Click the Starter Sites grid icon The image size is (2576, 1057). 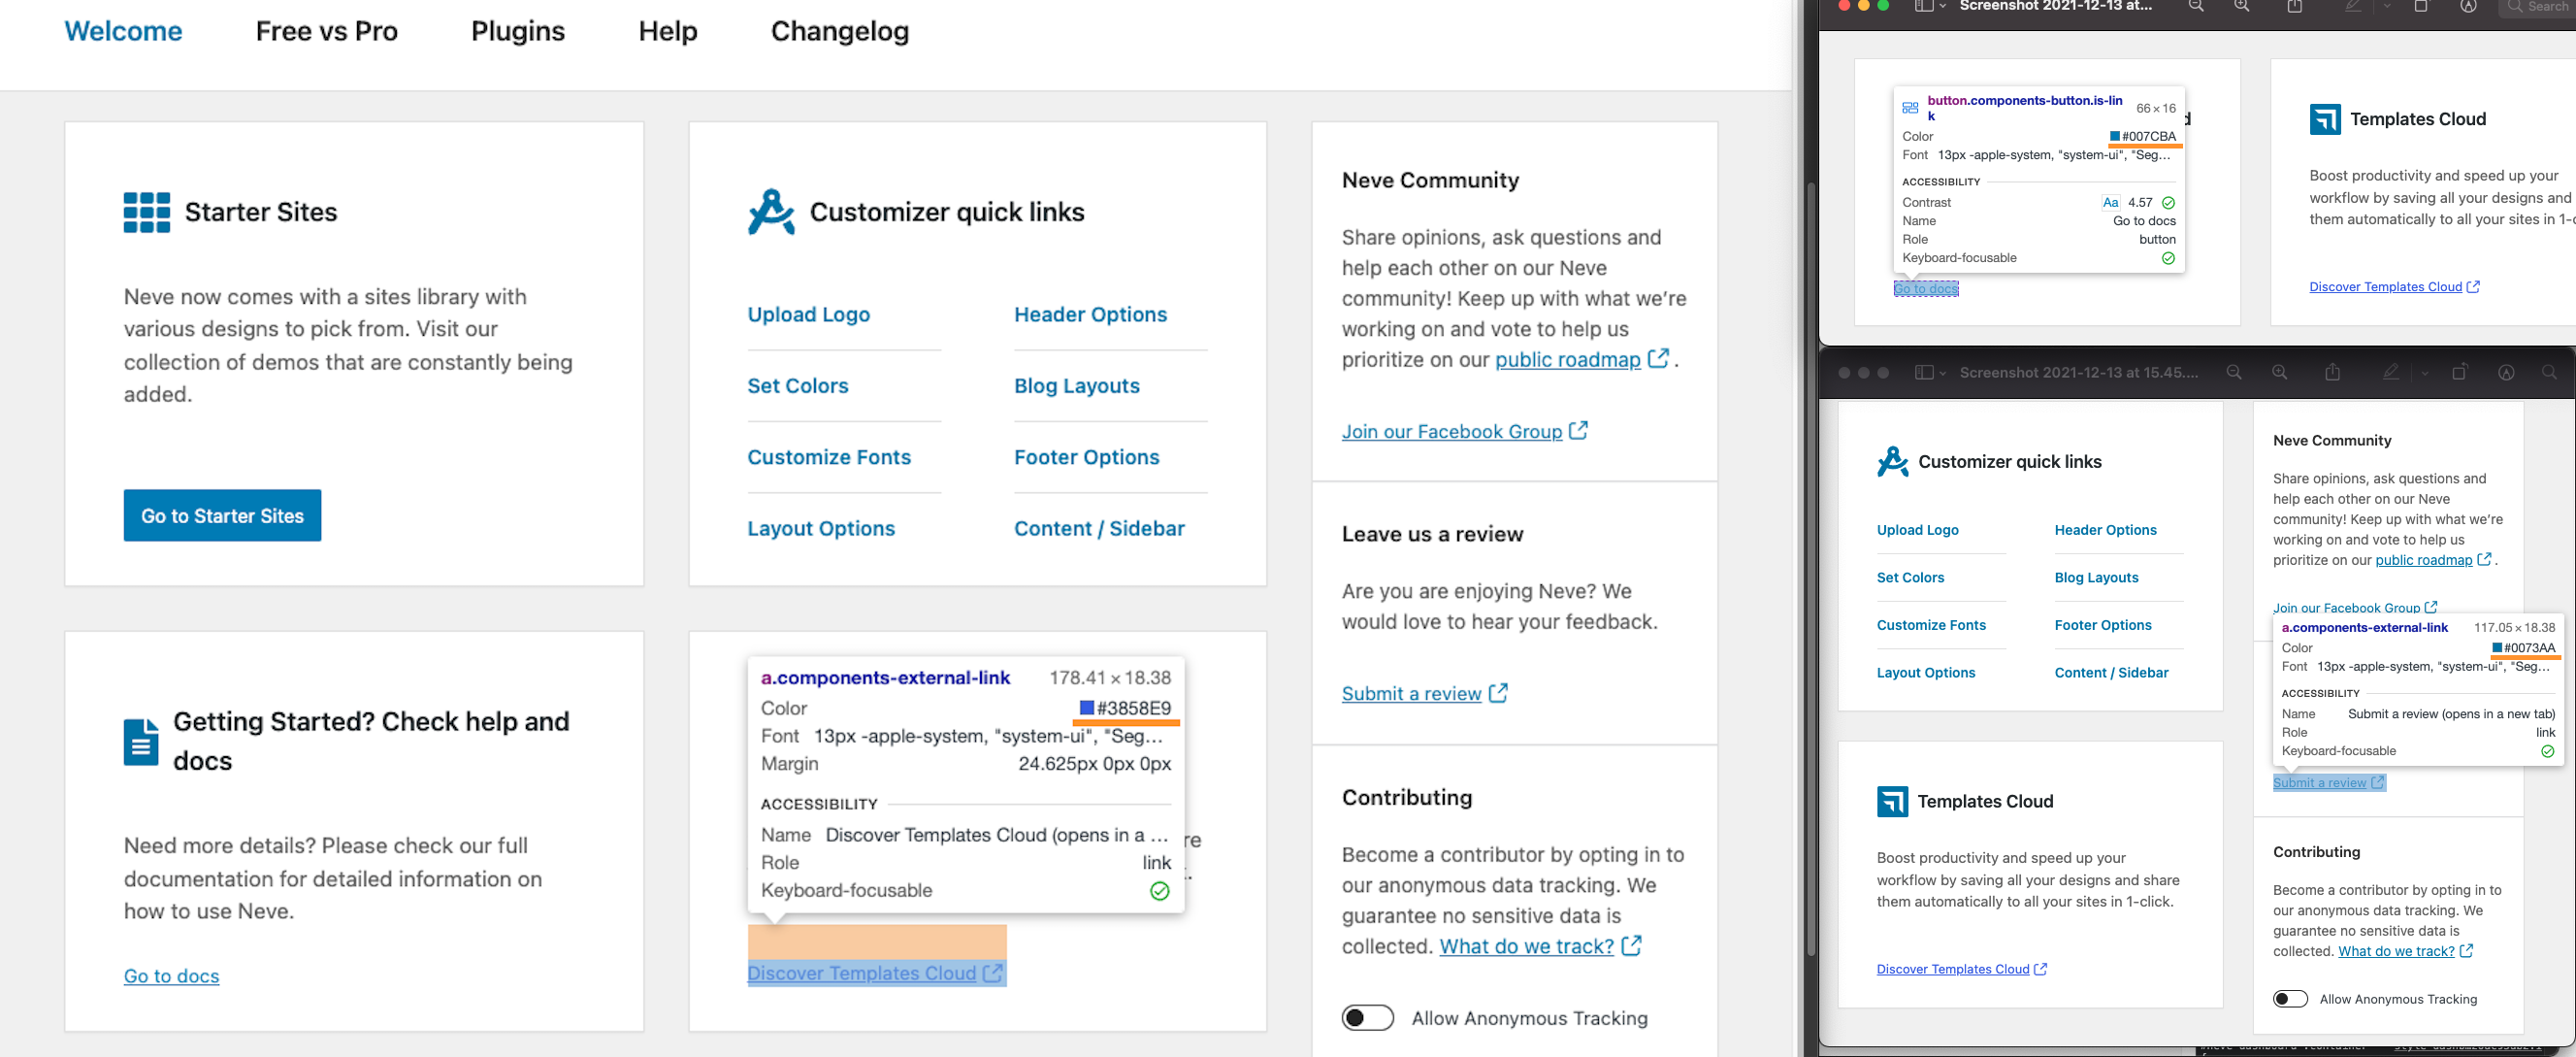click(146, 211)
